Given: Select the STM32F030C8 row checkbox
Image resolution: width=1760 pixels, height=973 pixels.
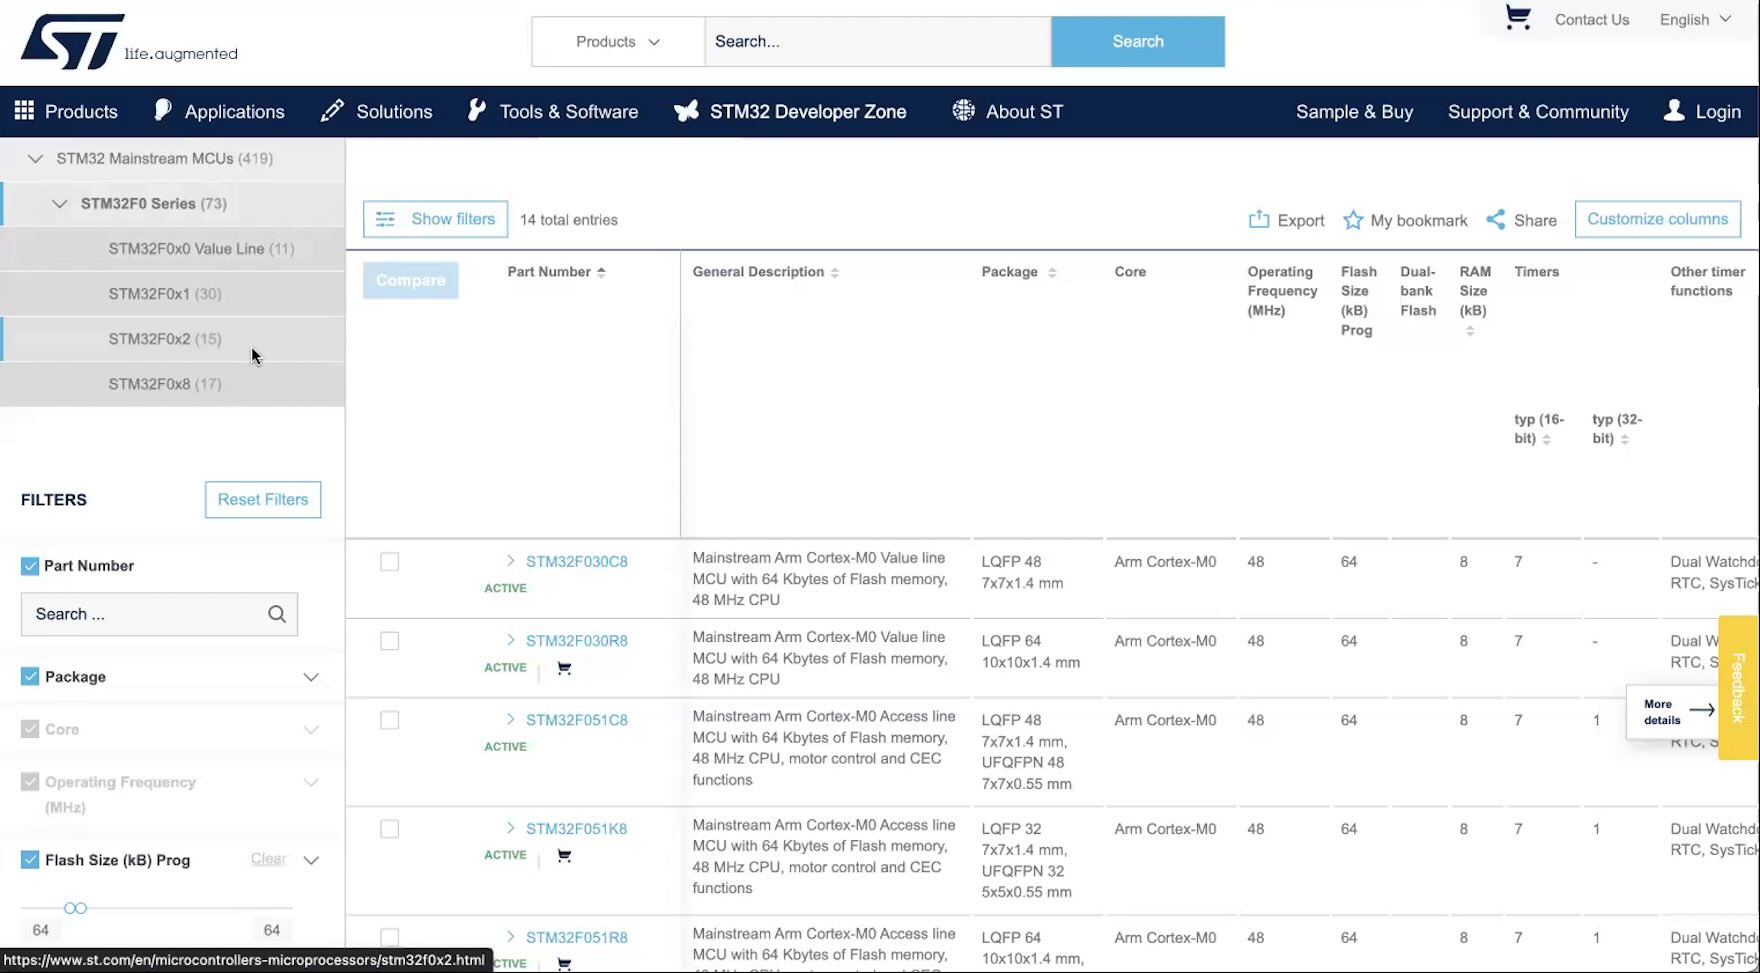Looking at the screenshot, I should pos(390,562).
